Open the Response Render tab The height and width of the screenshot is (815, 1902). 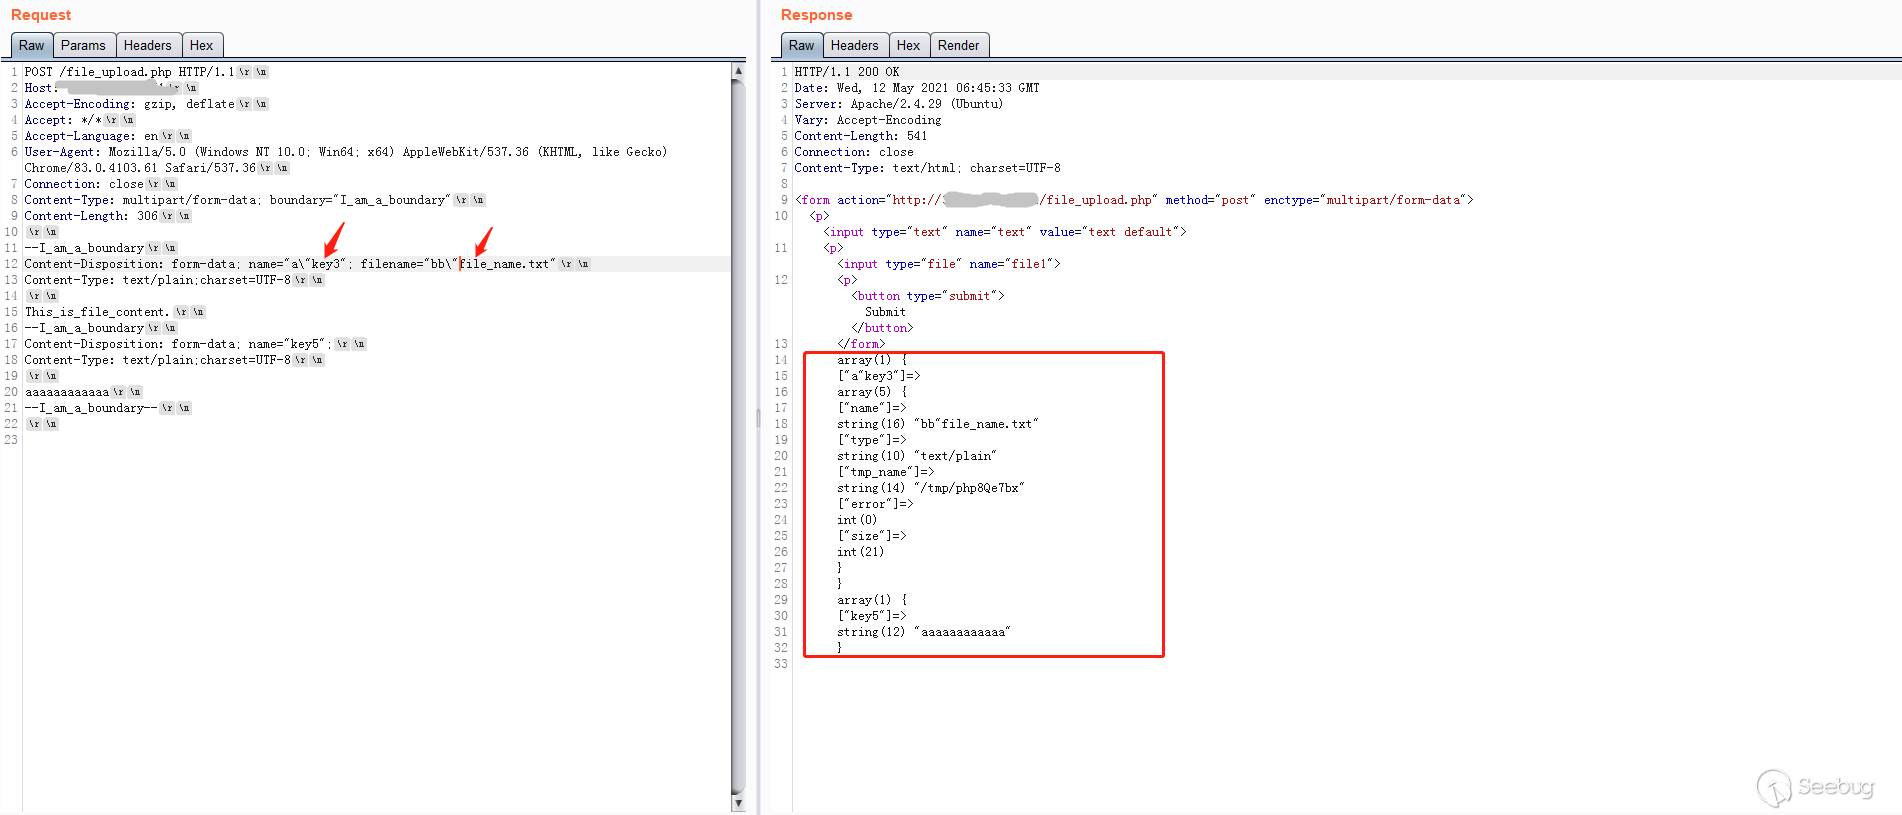[x=958, y=45]
